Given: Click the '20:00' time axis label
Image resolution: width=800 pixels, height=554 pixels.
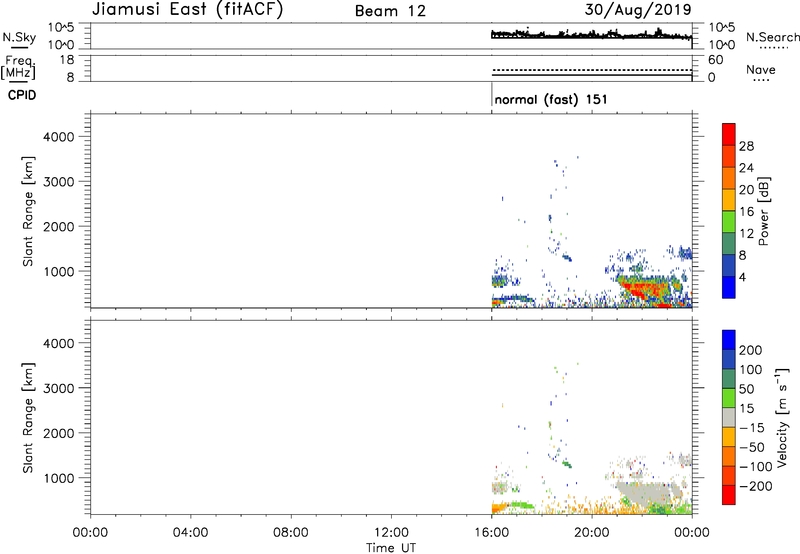Looking at the screenshot, I should [x=592, y=533].
